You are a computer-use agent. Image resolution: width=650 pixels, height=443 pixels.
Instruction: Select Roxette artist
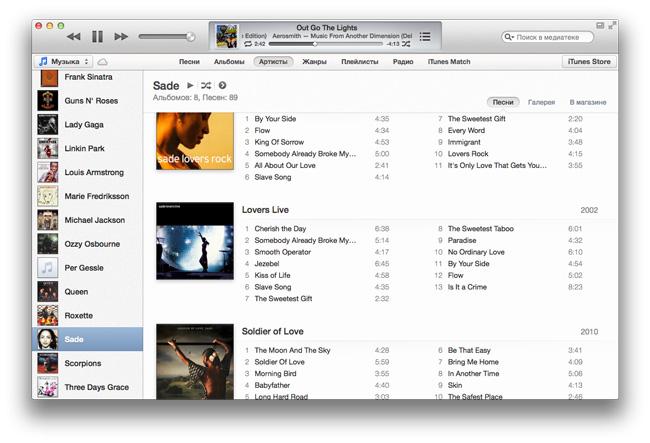coord(87,316)
